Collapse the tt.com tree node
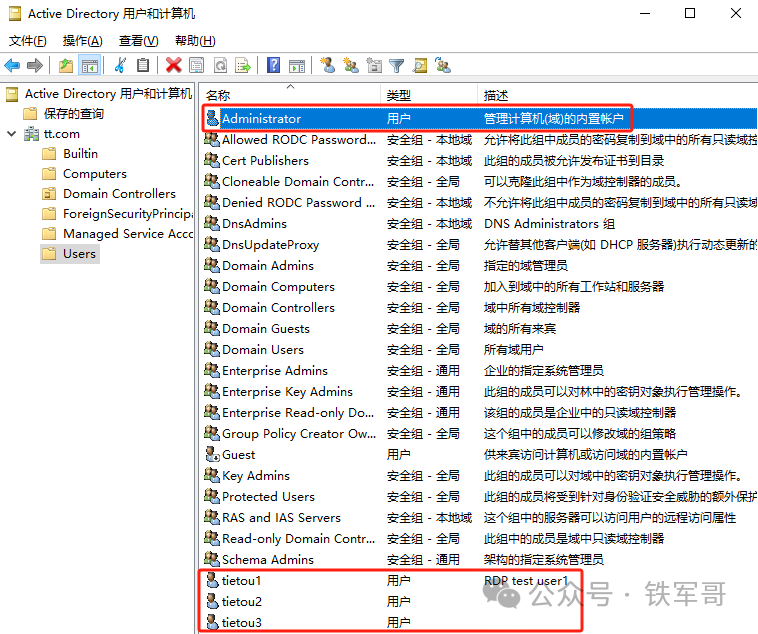This screenshot has width=758, height=634. click(12, 134)
